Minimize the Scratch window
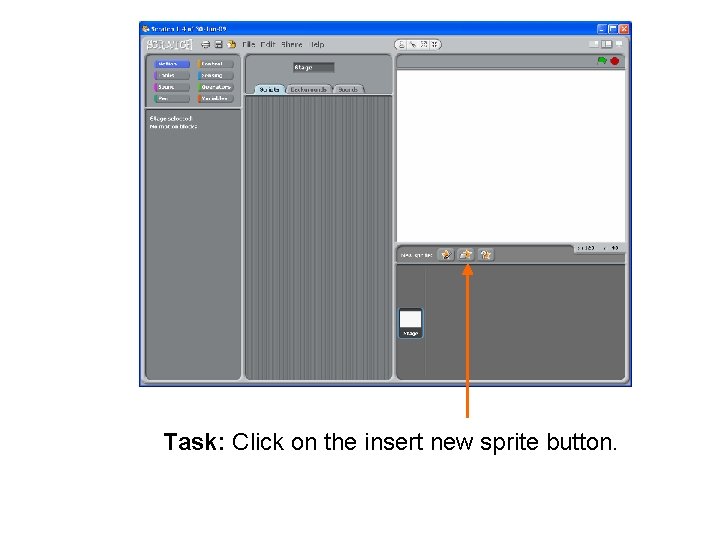 tap(602, 29)
